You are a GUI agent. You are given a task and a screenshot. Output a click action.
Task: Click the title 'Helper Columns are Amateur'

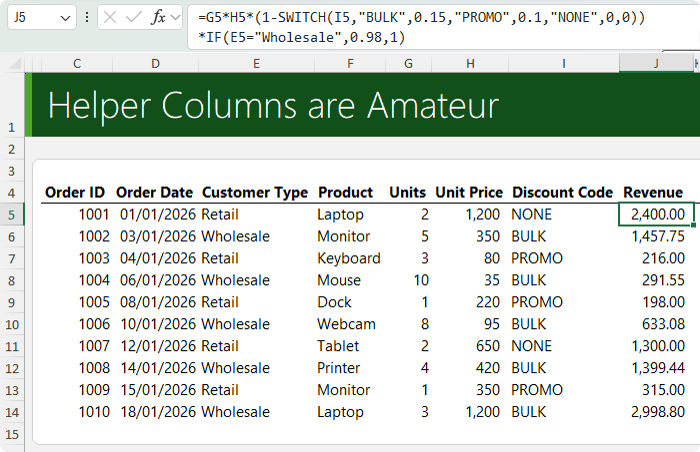point(273,106)
